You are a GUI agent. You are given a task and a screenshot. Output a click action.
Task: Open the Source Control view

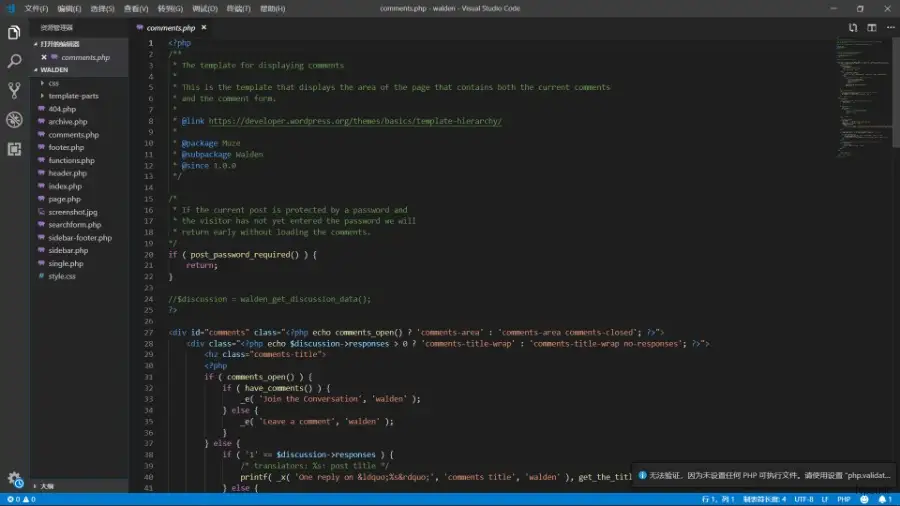click(14, 91)
